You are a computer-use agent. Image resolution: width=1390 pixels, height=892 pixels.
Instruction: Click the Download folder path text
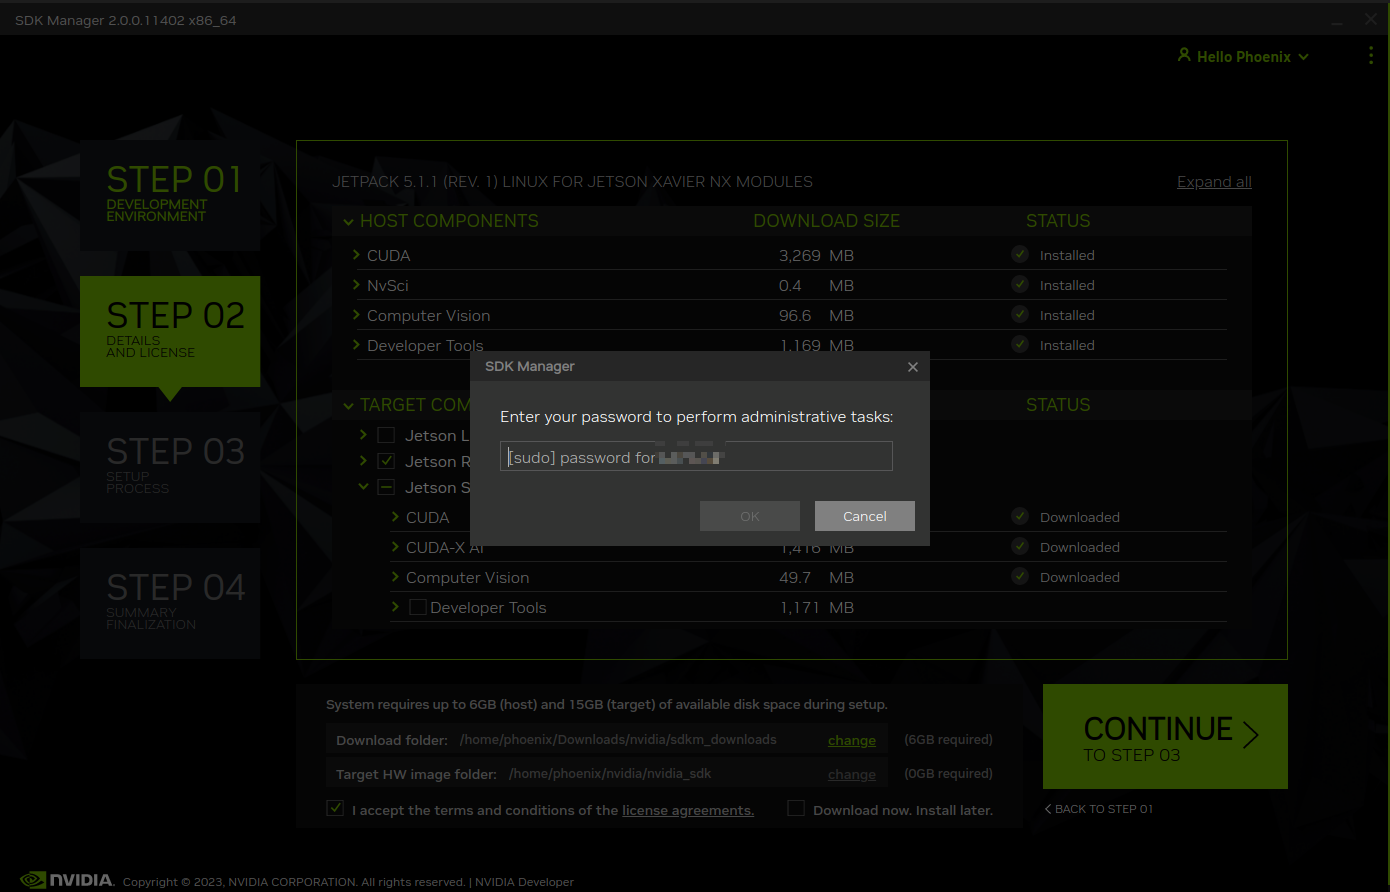pyautogui.click(x=618, y=740)
